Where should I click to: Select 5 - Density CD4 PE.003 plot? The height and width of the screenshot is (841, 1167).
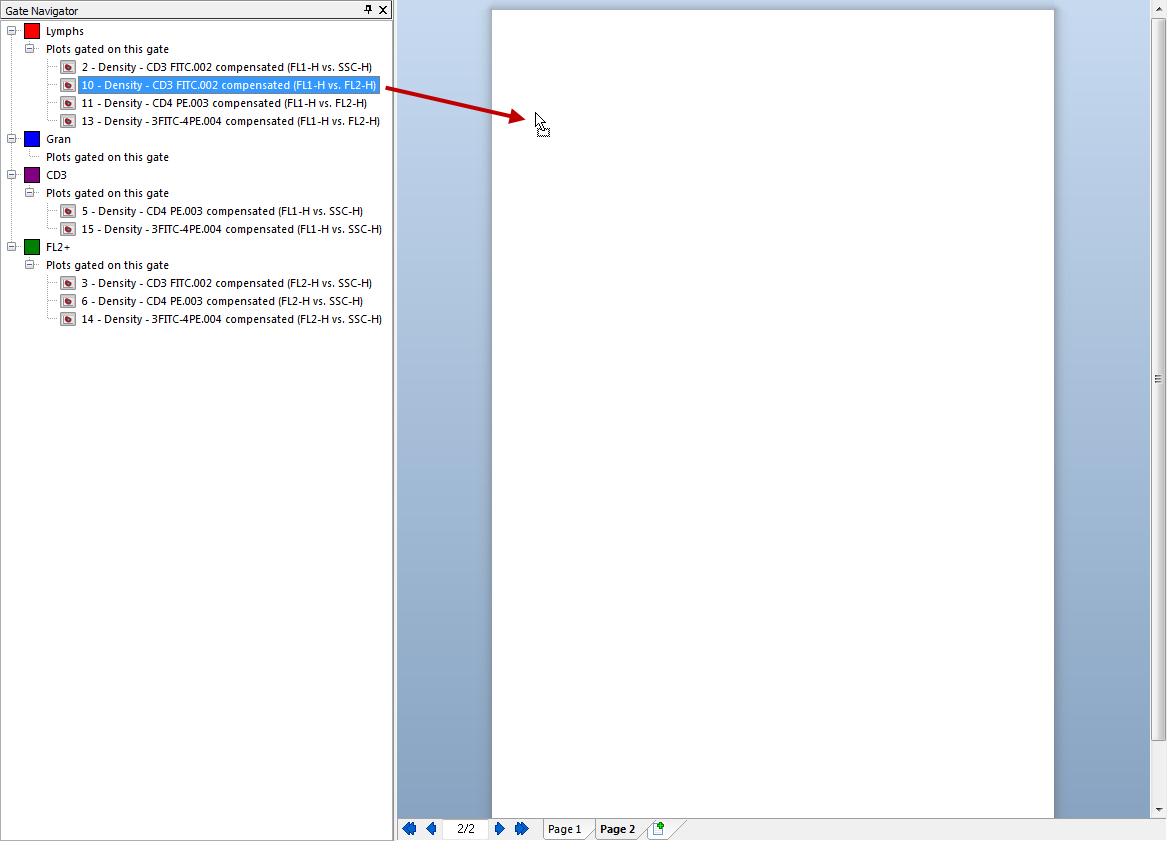(x=221, y=211)
